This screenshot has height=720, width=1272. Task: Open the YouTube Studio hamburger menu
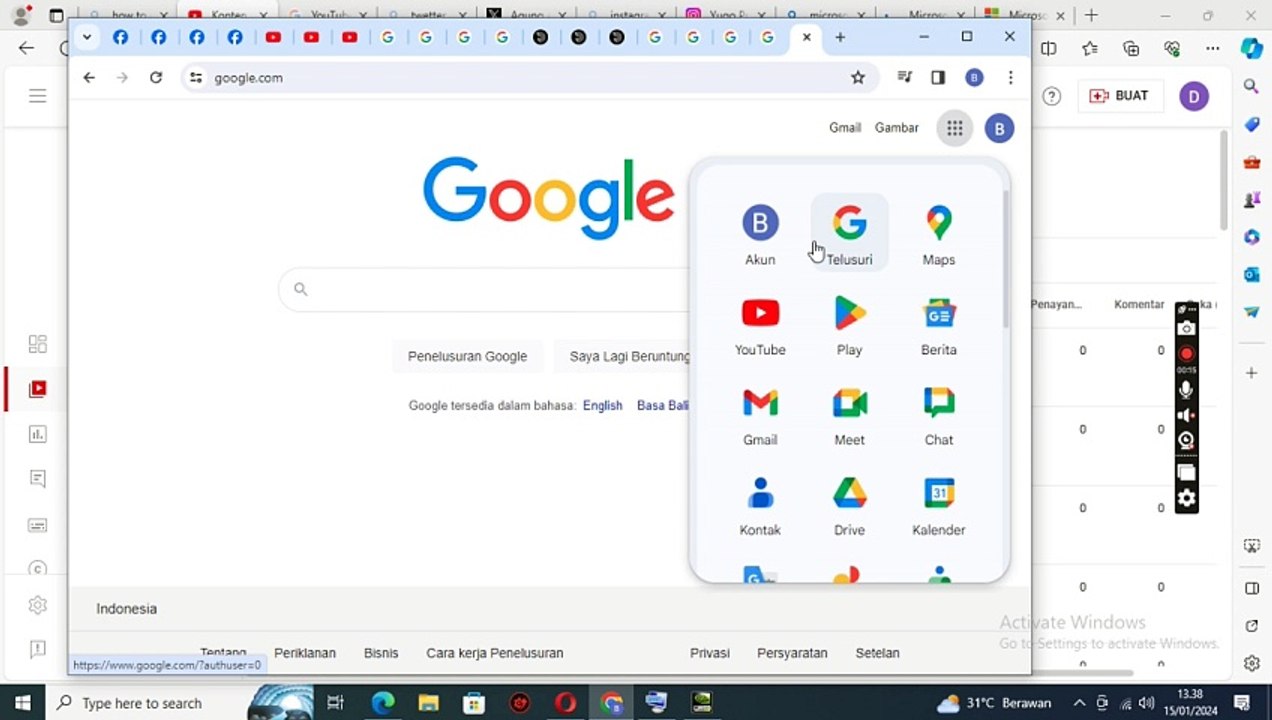pyautogui.click(x=37, y=96)
